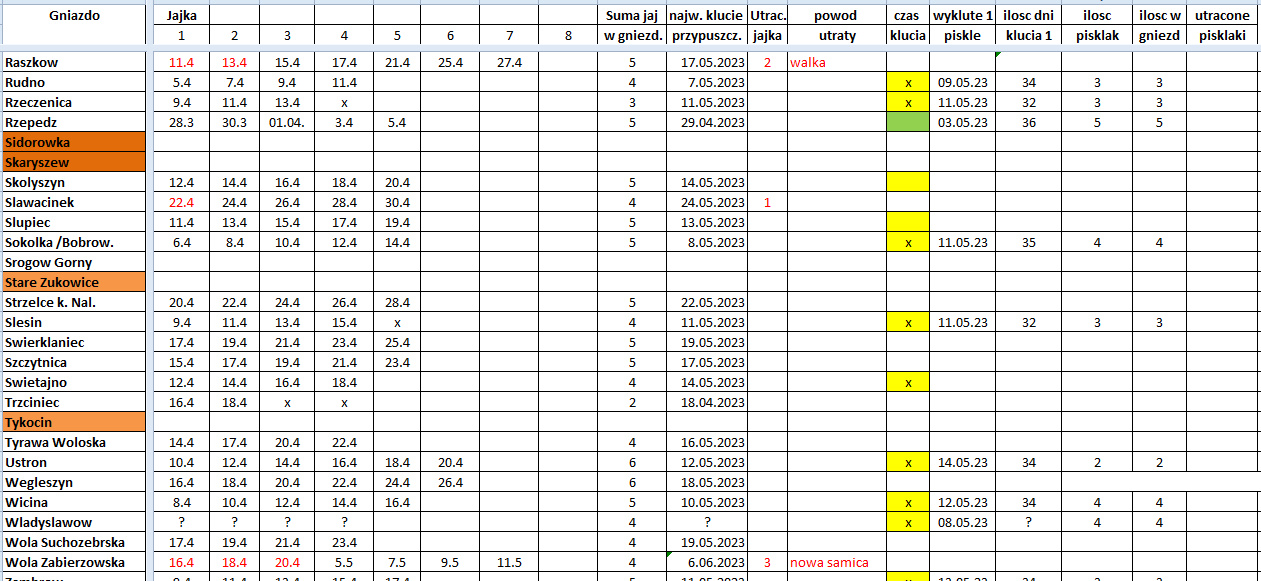1261x581 pixels.
Task: Click the ilosc dni header cell
Action: 1029,16
